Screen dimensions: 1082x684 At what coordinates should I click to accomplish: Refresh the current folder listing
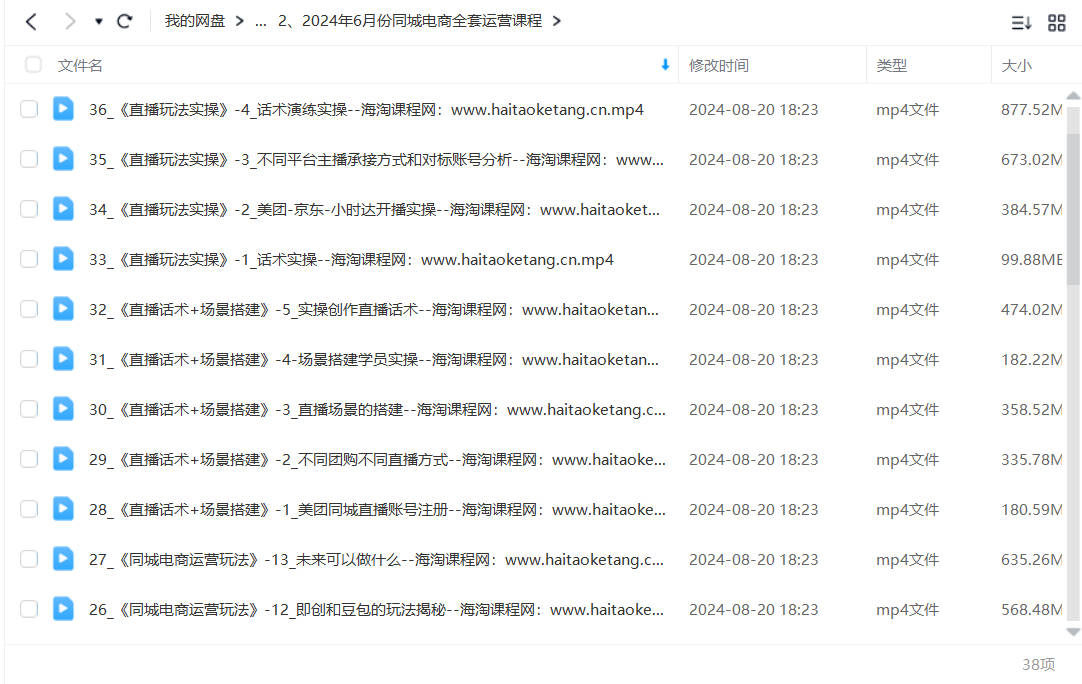pyautogui.click(x=125, y=21)
